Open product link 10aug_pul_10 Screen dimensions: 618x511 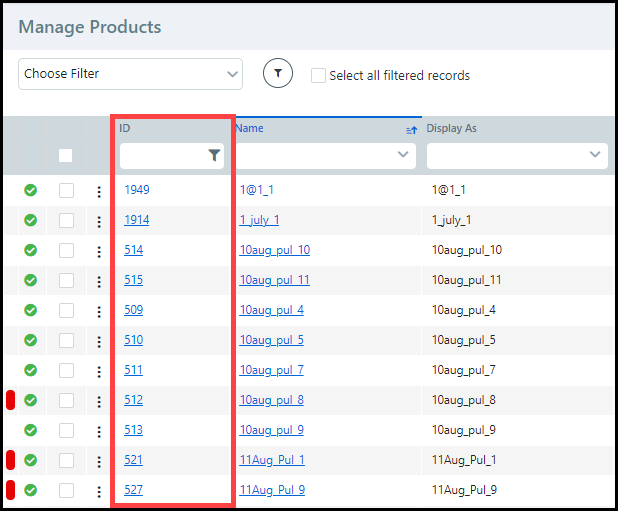tap(275, 250)
